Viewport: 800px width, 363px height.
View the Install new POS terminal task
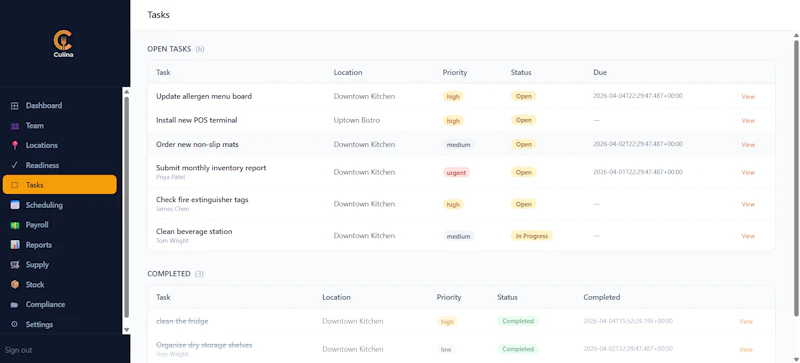coord(748,120)
